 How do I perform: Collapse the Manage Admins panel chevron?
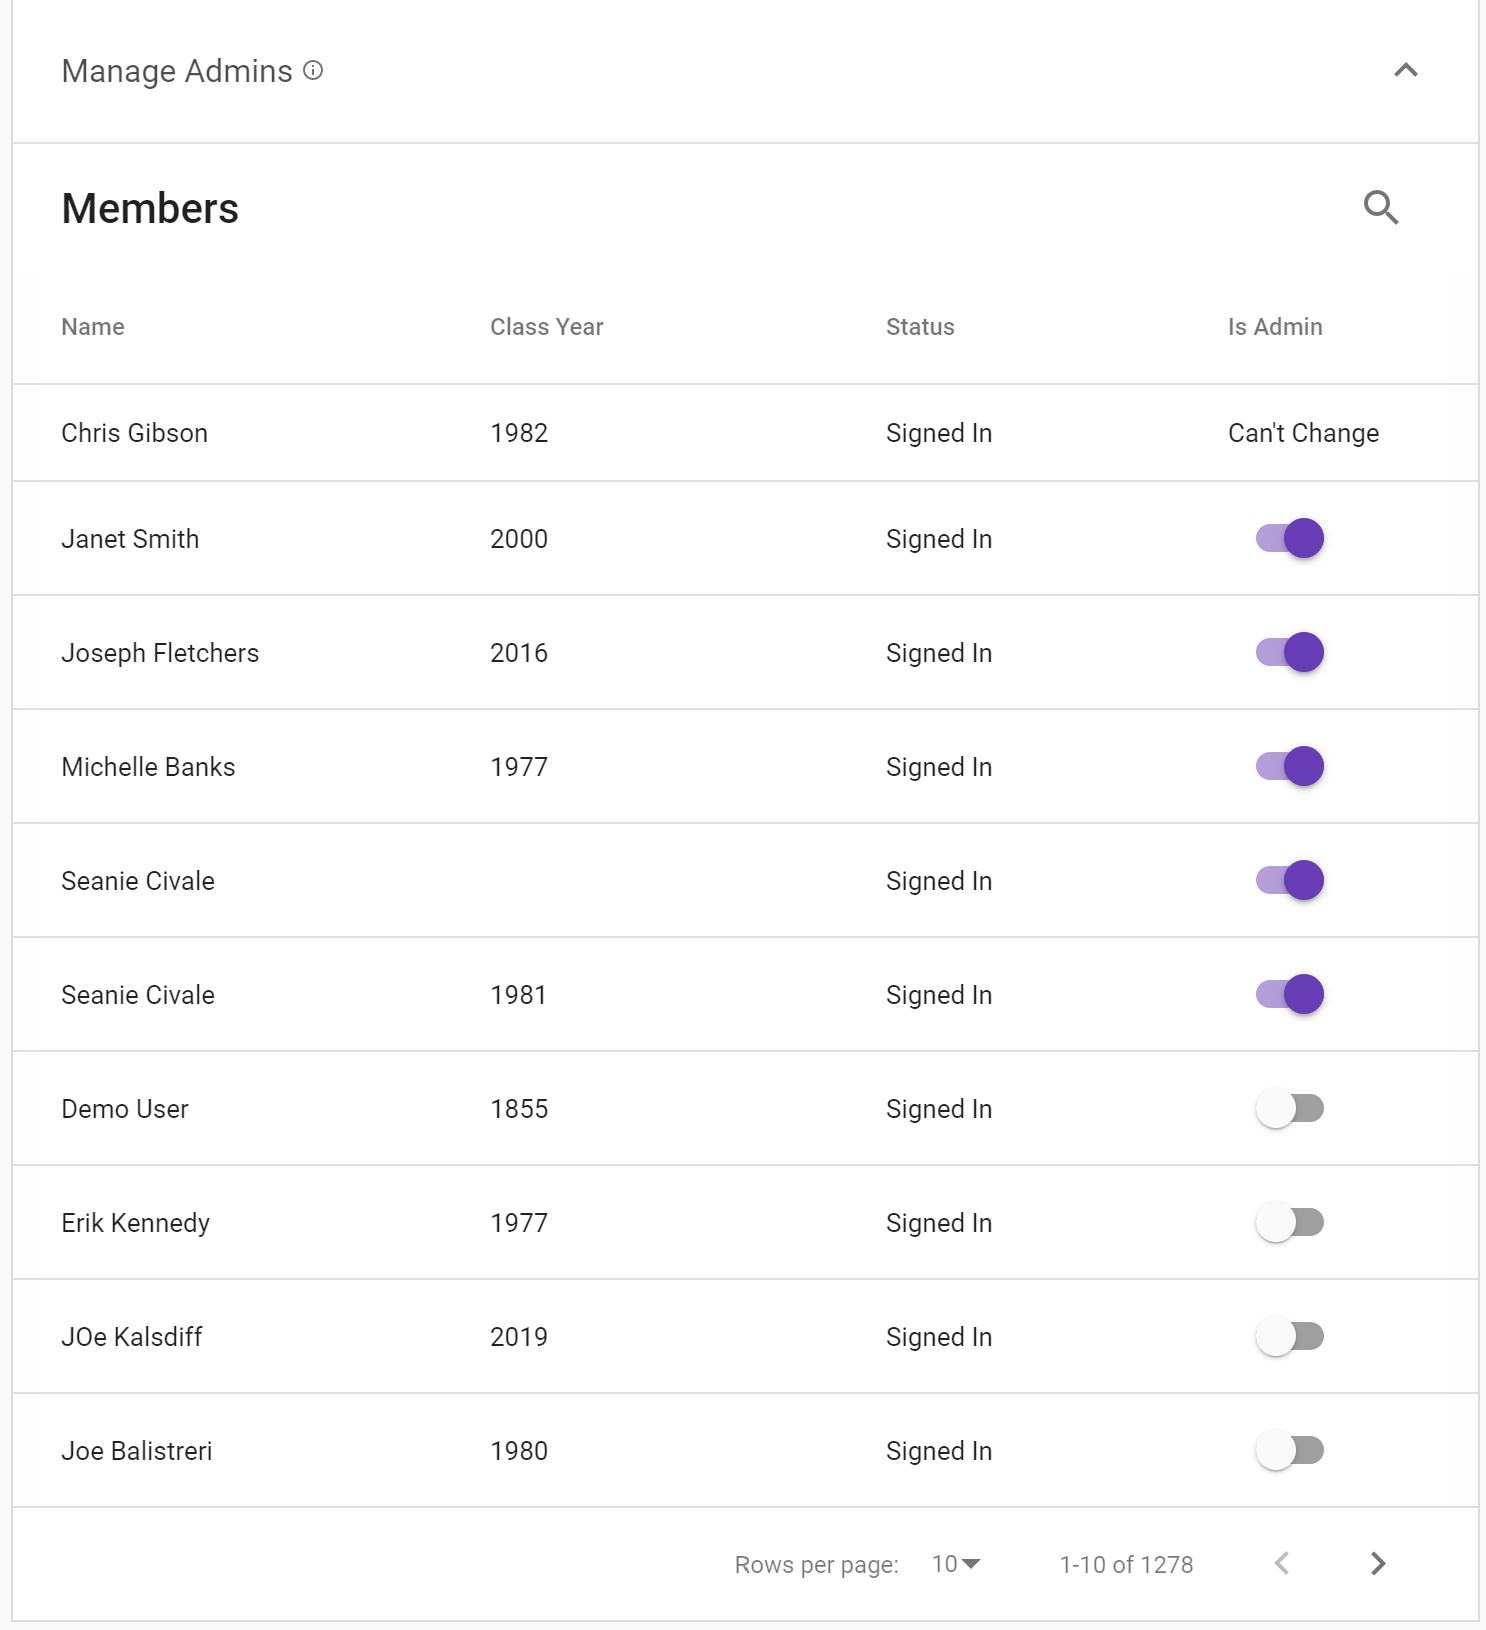point(1406,70)
